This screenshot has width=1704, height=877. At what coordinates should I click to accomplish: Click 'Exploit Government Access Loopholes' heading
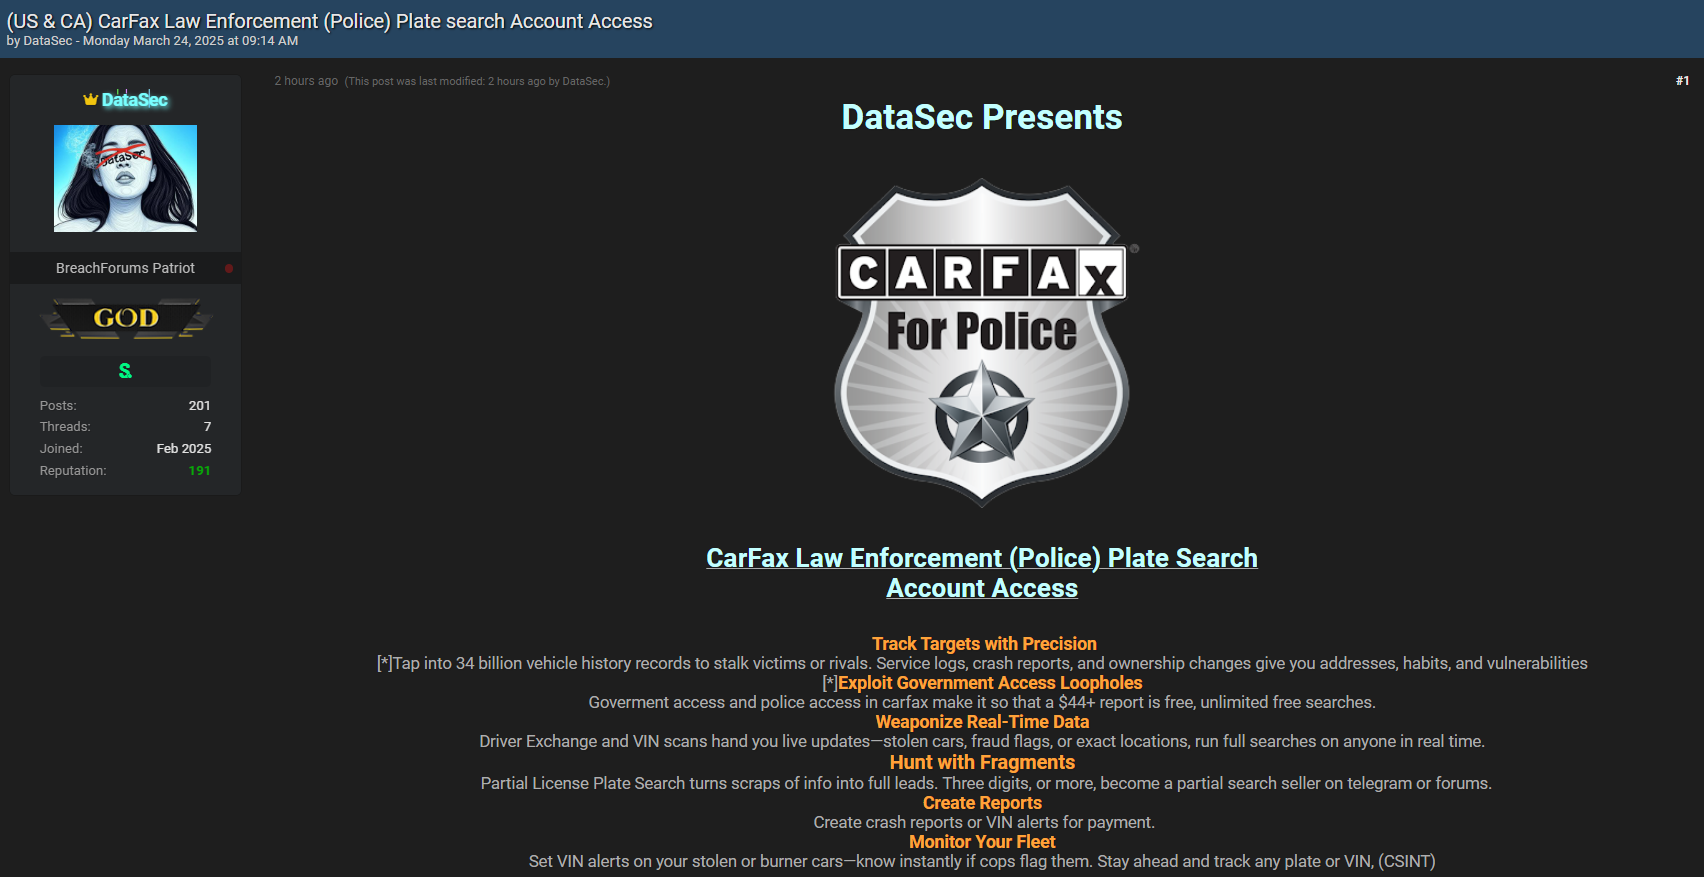pyautogui.click(x=990, y=683)
